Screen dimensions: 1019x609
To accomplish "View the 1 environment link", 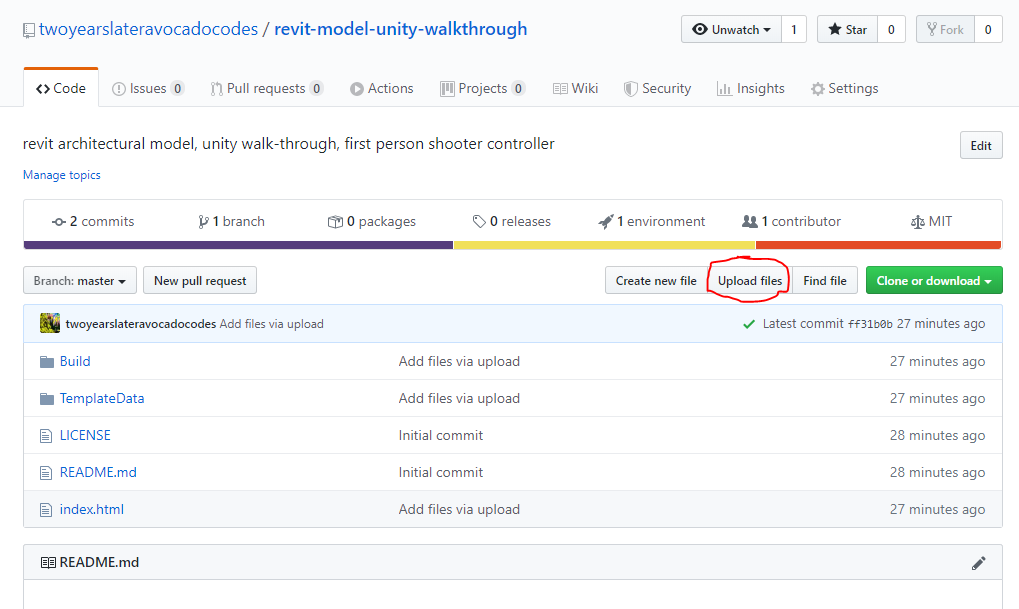I will pos(651,222).
